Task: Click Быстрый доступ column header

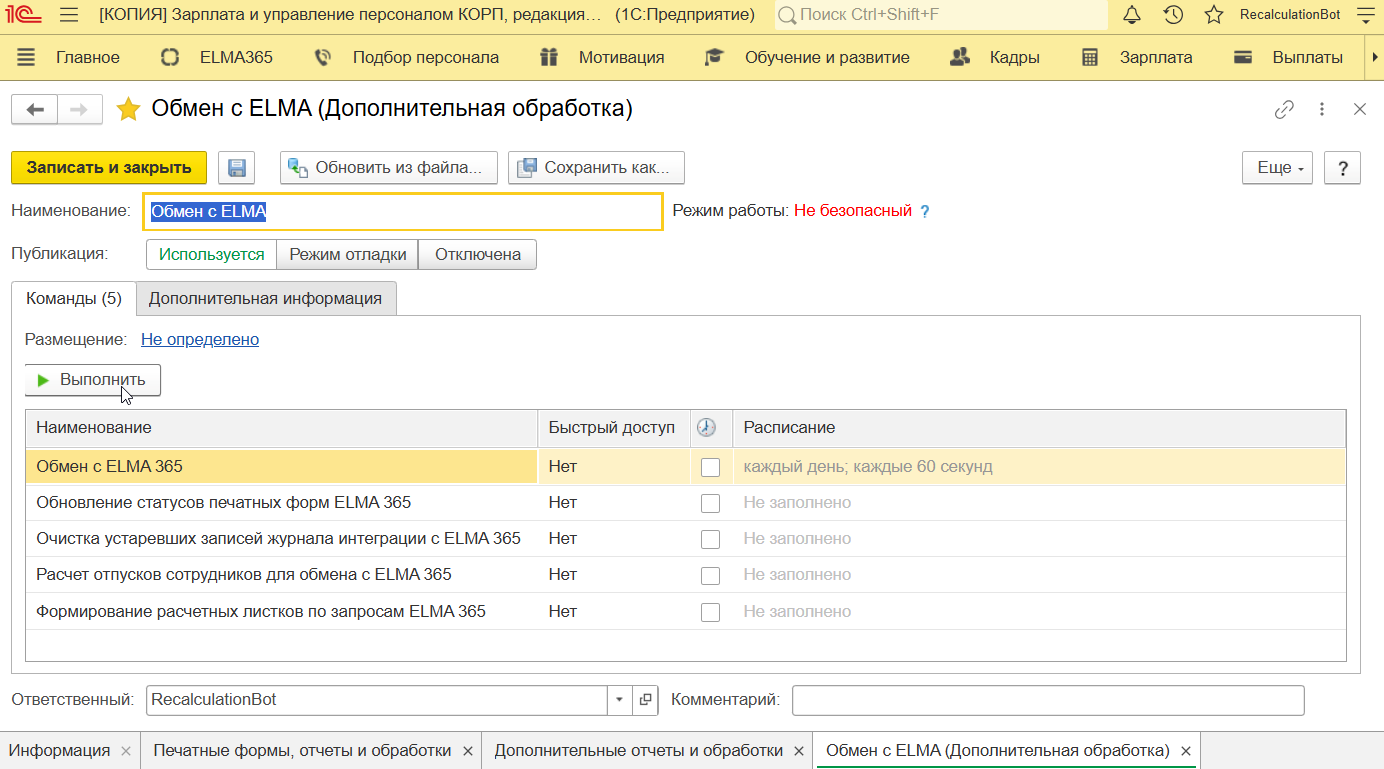Action: [613, 428]
